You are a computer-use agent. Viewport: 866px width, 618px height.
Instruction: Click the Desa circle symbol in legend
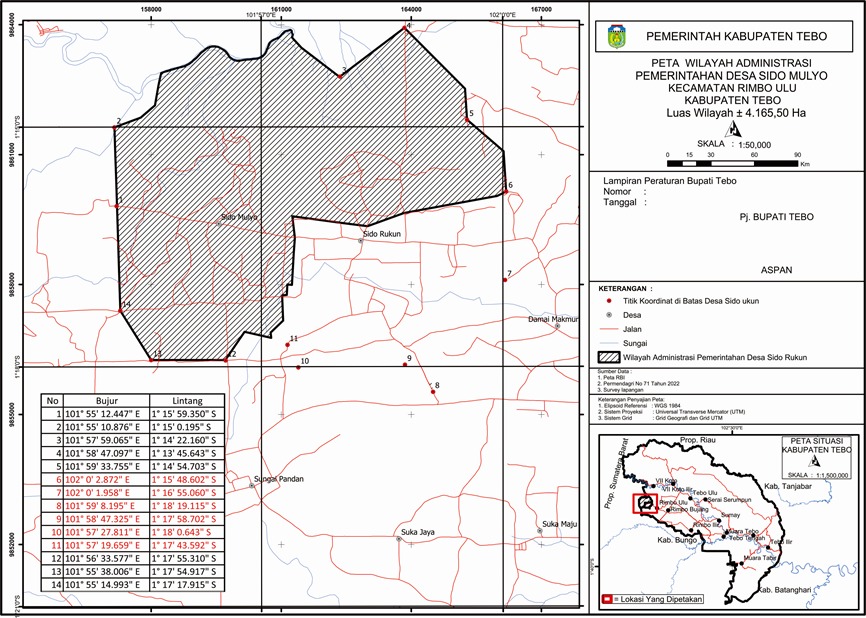(609, 313)
